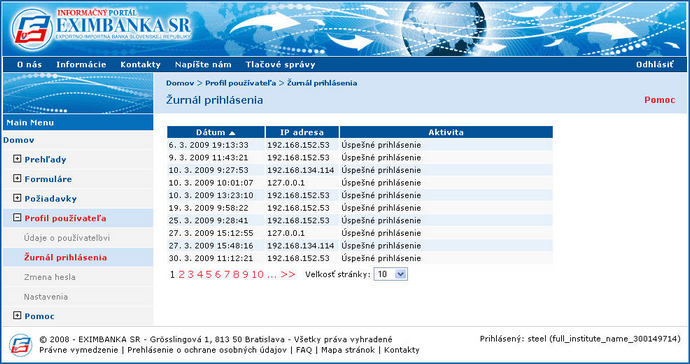Click Úspešné prihlásenie in the 6. 3. 2009 row
This screenshot has width=690, height=364.
(x=382, y=145)
